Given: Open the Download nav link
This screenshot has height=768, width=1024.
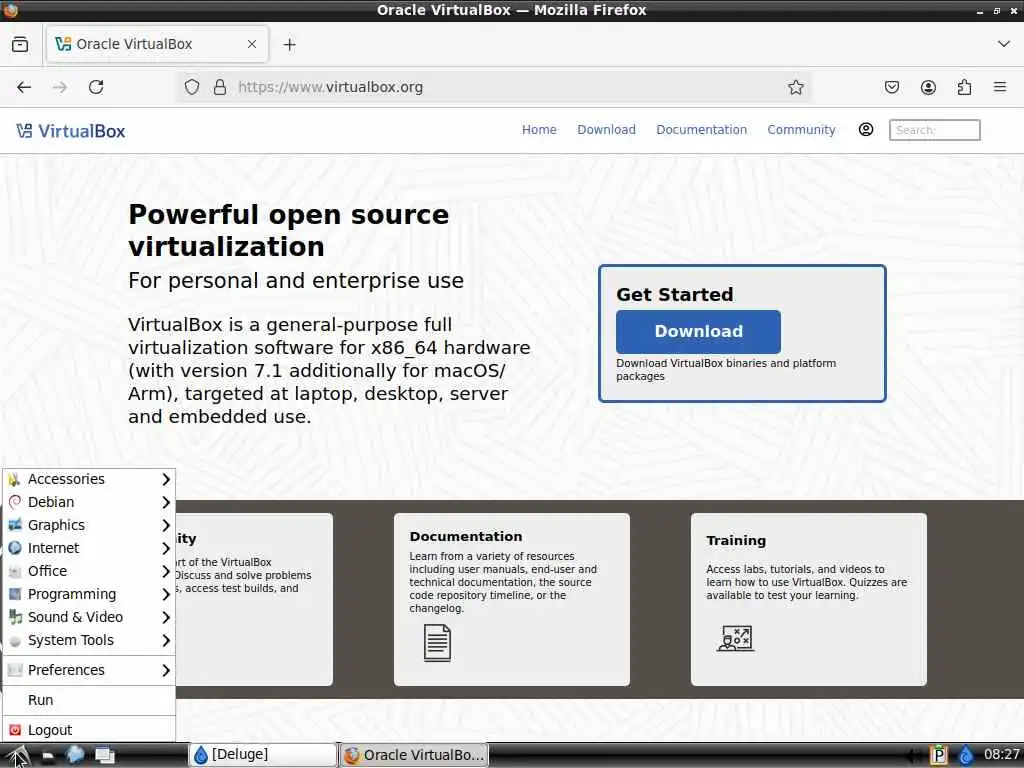Looking at the screenshot, I should coord(606,129).
